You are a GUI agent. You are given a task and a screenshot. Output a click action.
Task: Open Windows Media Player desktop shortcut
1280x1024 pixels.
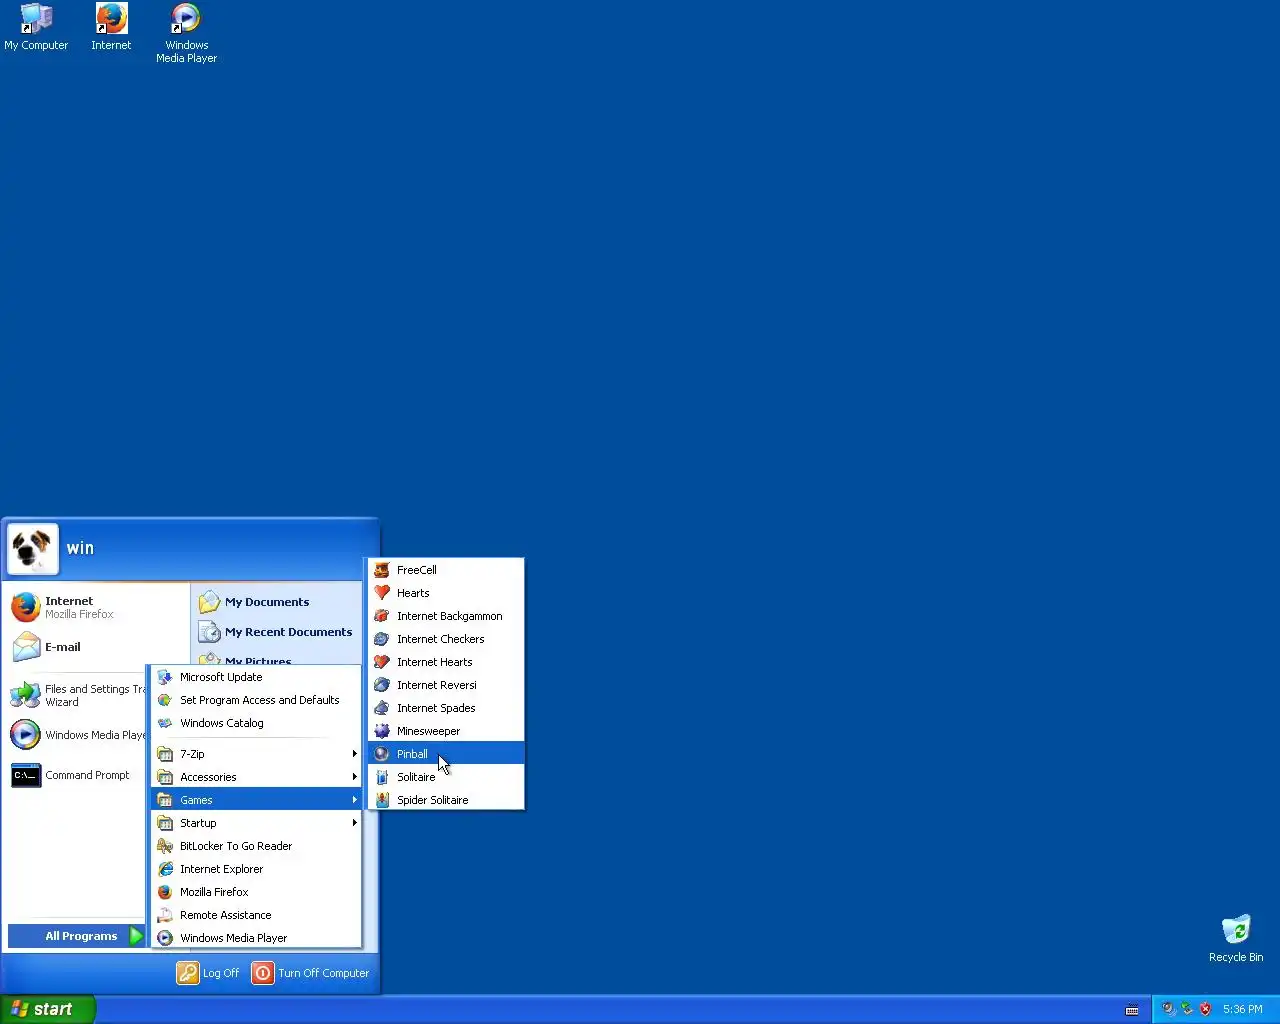point(186,33)
